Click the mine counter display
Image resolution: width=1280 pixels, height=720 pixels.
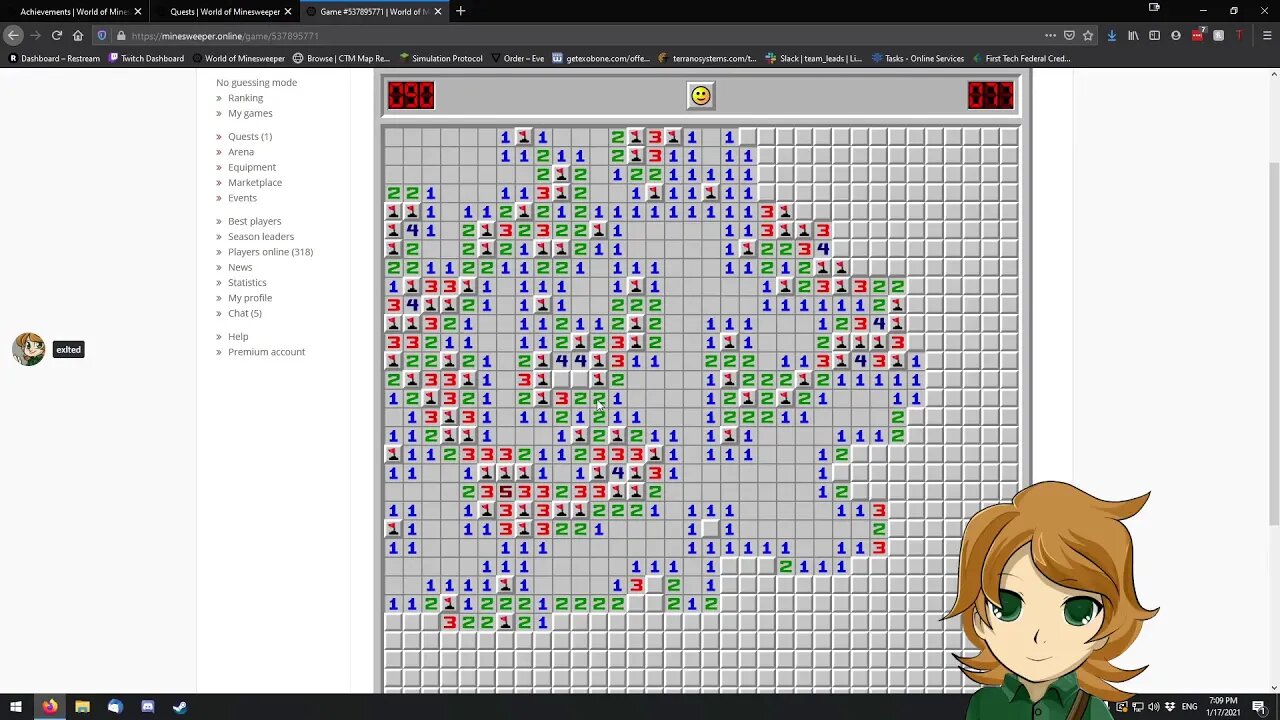411,95
